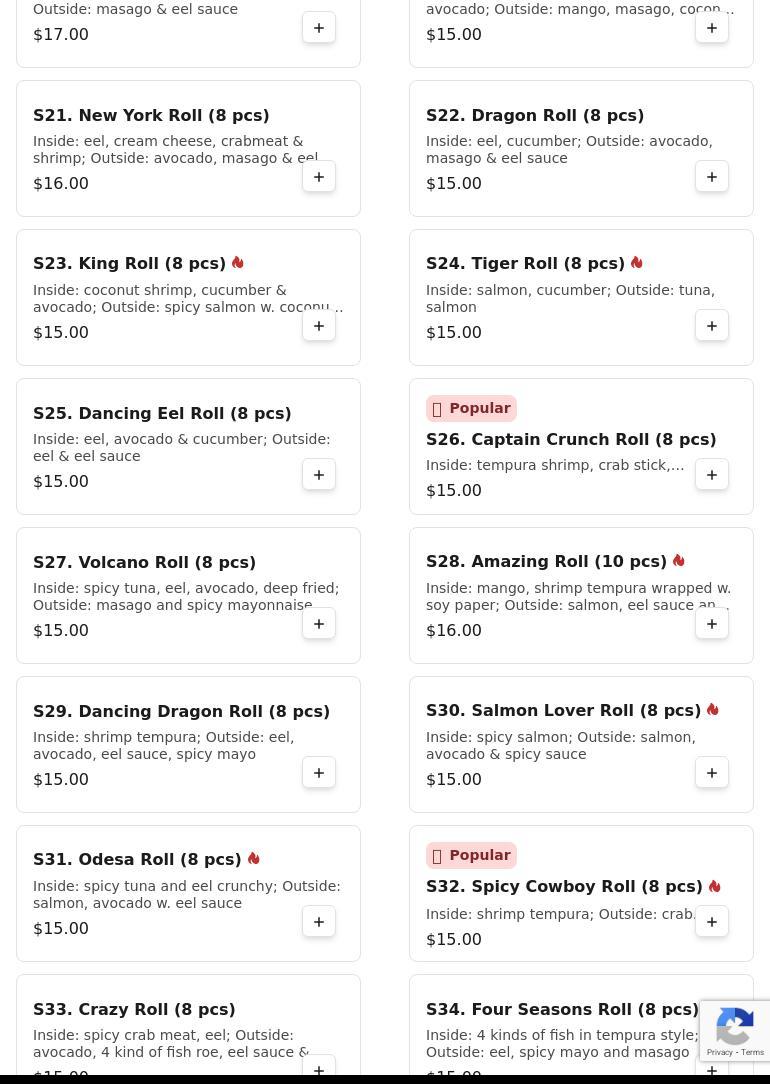Screen dimensions: 770x1084
Task: Add S24 Tiger Roll using plus icon
Action: pyautogui.click(x=711, y=326)
